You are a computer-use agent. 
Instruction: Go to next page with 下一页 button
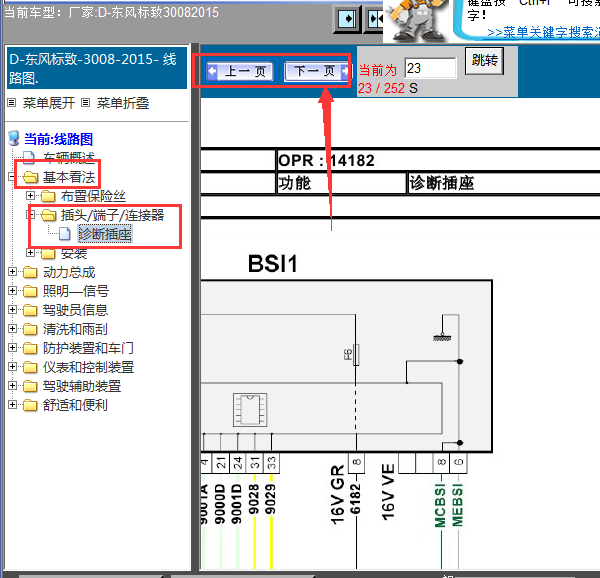pyautogui.click(x=316, y=71)
